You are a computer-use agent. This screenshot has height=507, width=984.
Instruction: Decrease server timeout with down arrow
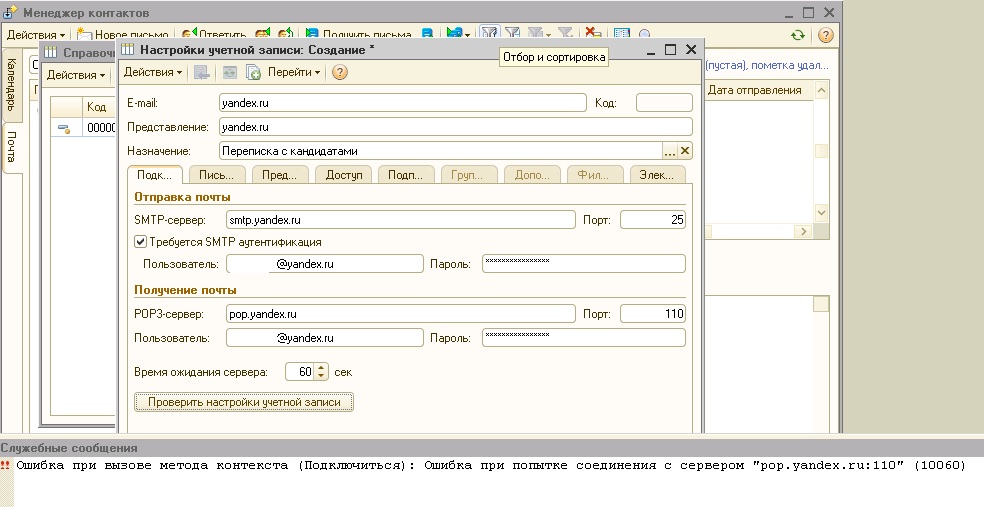tap(321, 375)
